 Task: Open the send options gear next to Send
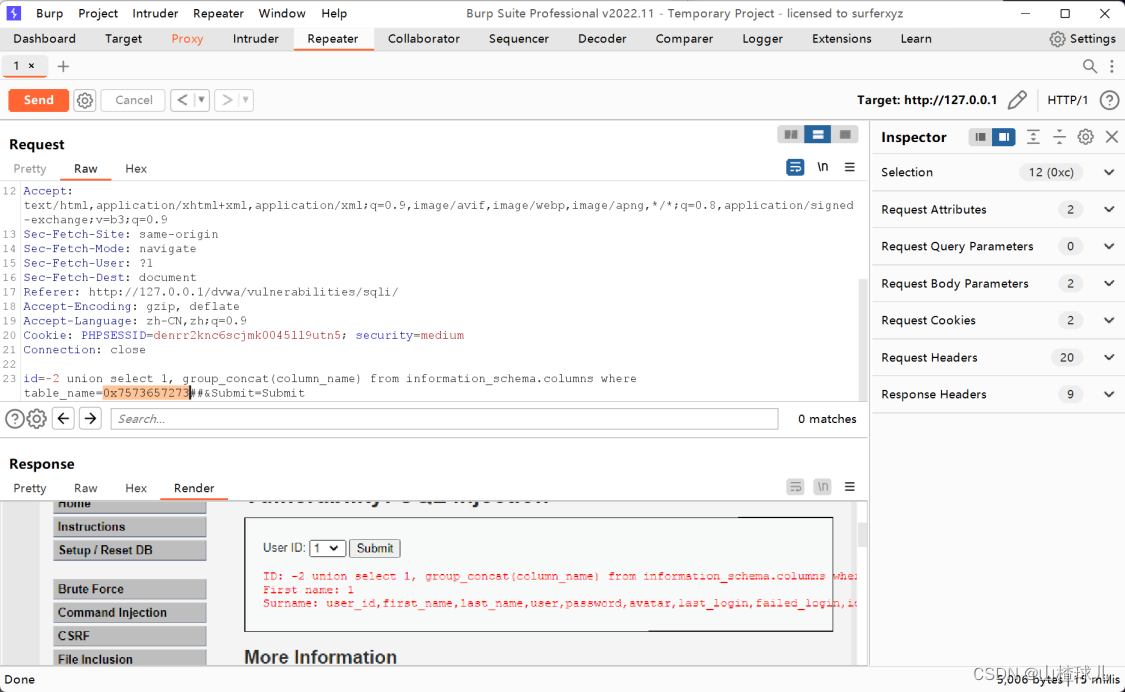pyautogui.click(x=85, y=100)
